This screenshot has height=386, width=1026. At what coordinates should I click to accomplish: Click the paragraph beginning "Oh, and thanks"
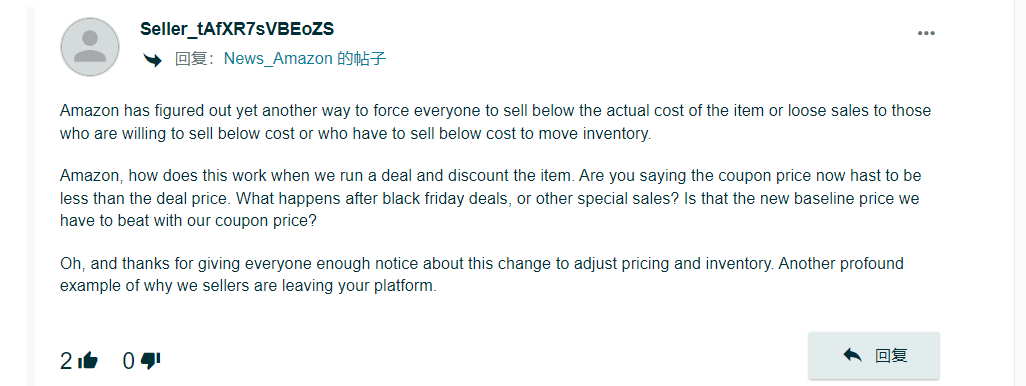482,275
